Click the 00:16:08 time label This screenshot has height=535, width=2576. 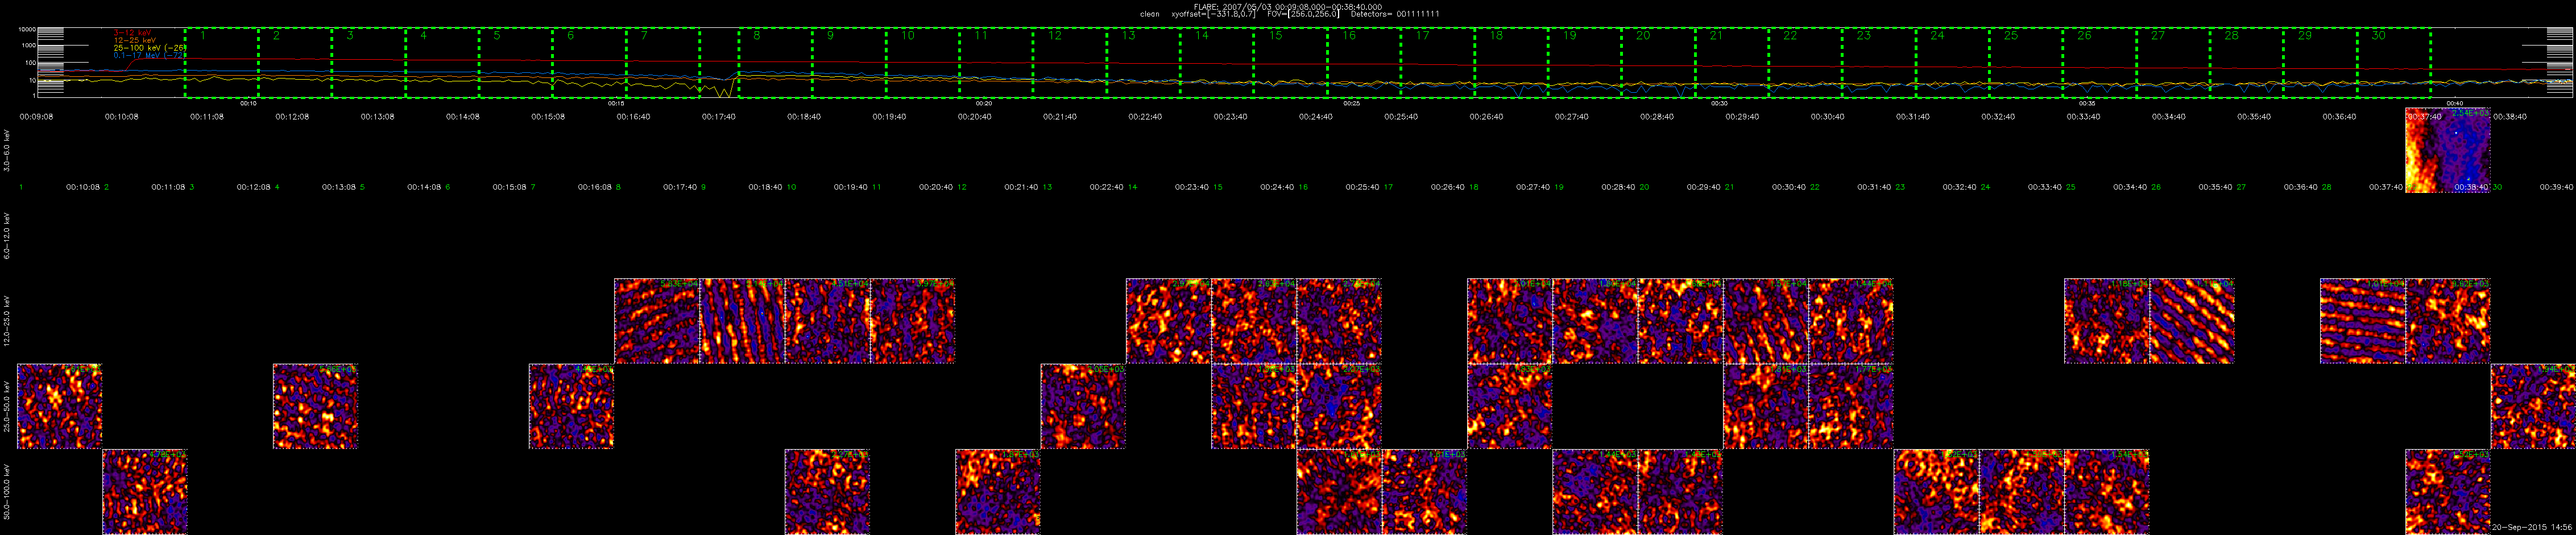594,187
